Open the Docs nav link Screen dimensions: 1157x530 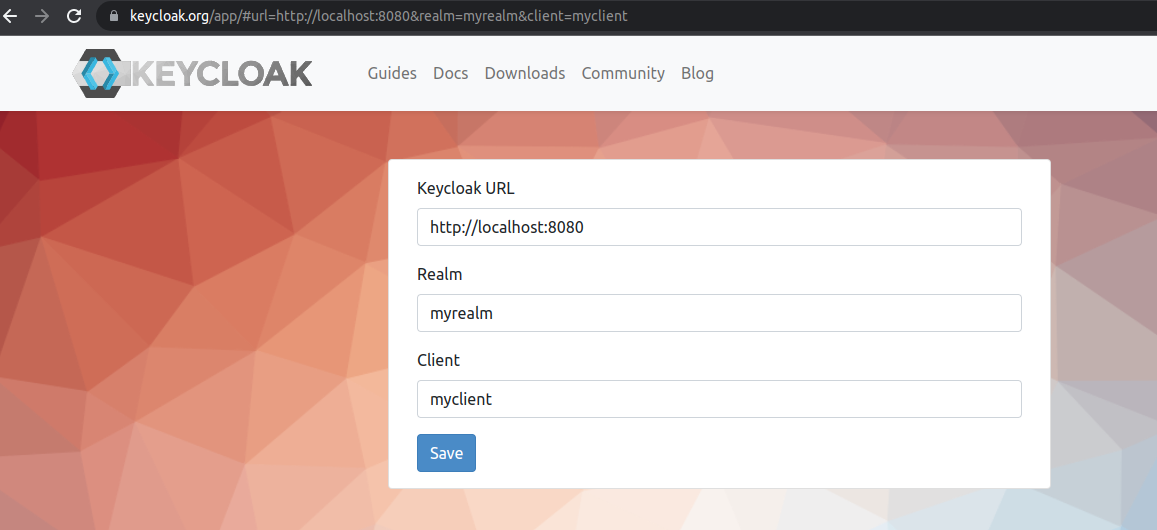[x=451, y=73]
